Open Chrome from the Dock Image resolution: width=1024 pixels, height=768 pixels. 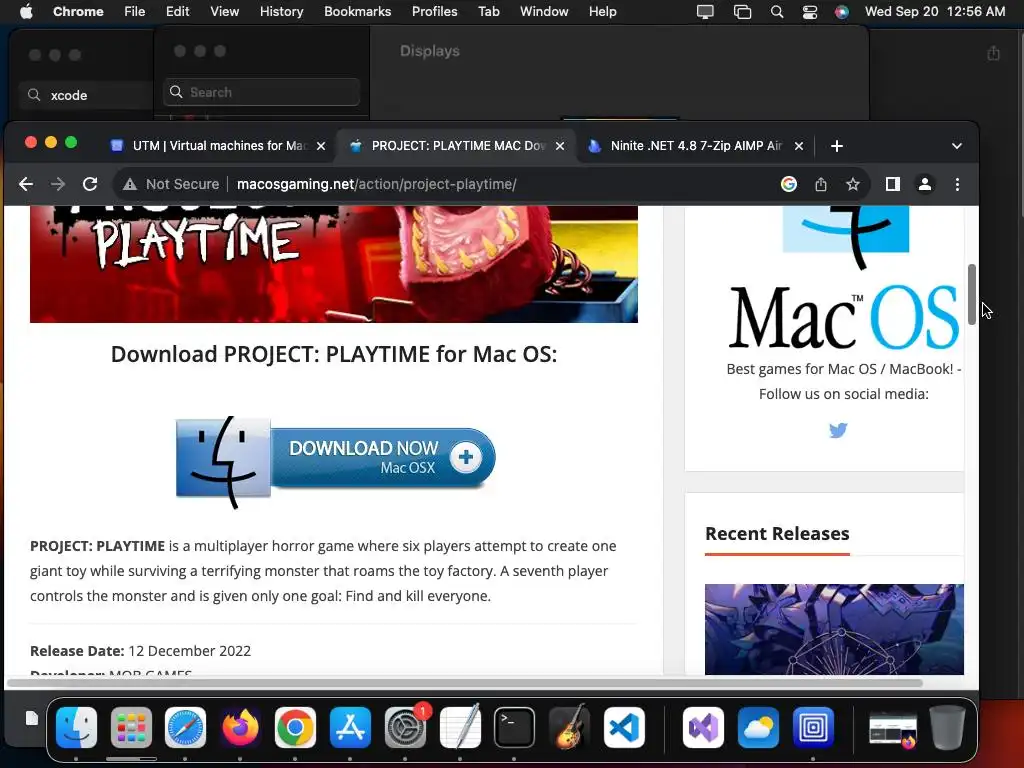tap(295, 728)
